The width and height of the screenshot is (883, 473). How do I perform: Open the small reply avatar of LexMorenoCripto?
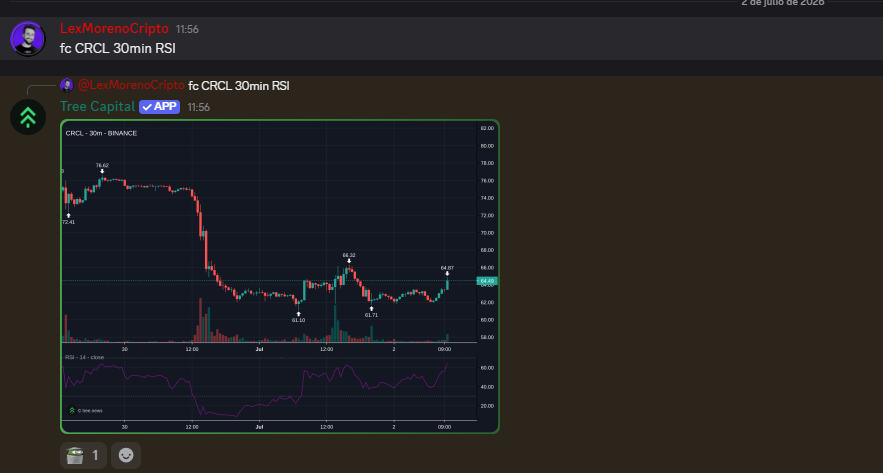[x=67, y=86]
